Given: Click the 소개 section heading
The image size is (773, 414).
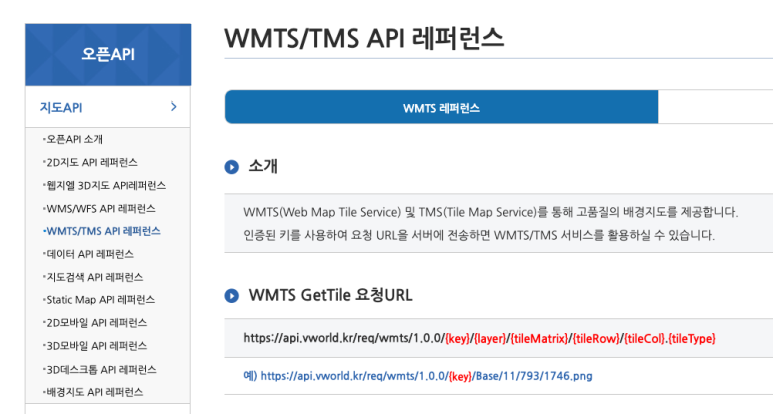Looking at the screenshot, I should tap(263, 166).
